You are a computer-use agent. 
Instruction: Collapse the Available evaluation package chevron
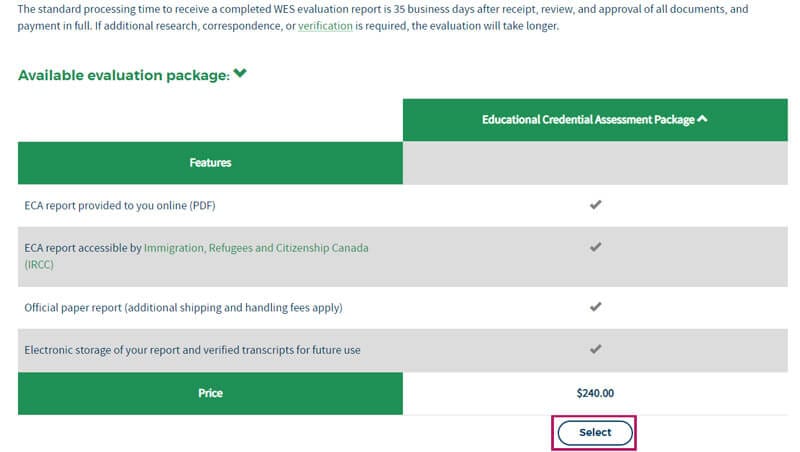coord(240,74)
